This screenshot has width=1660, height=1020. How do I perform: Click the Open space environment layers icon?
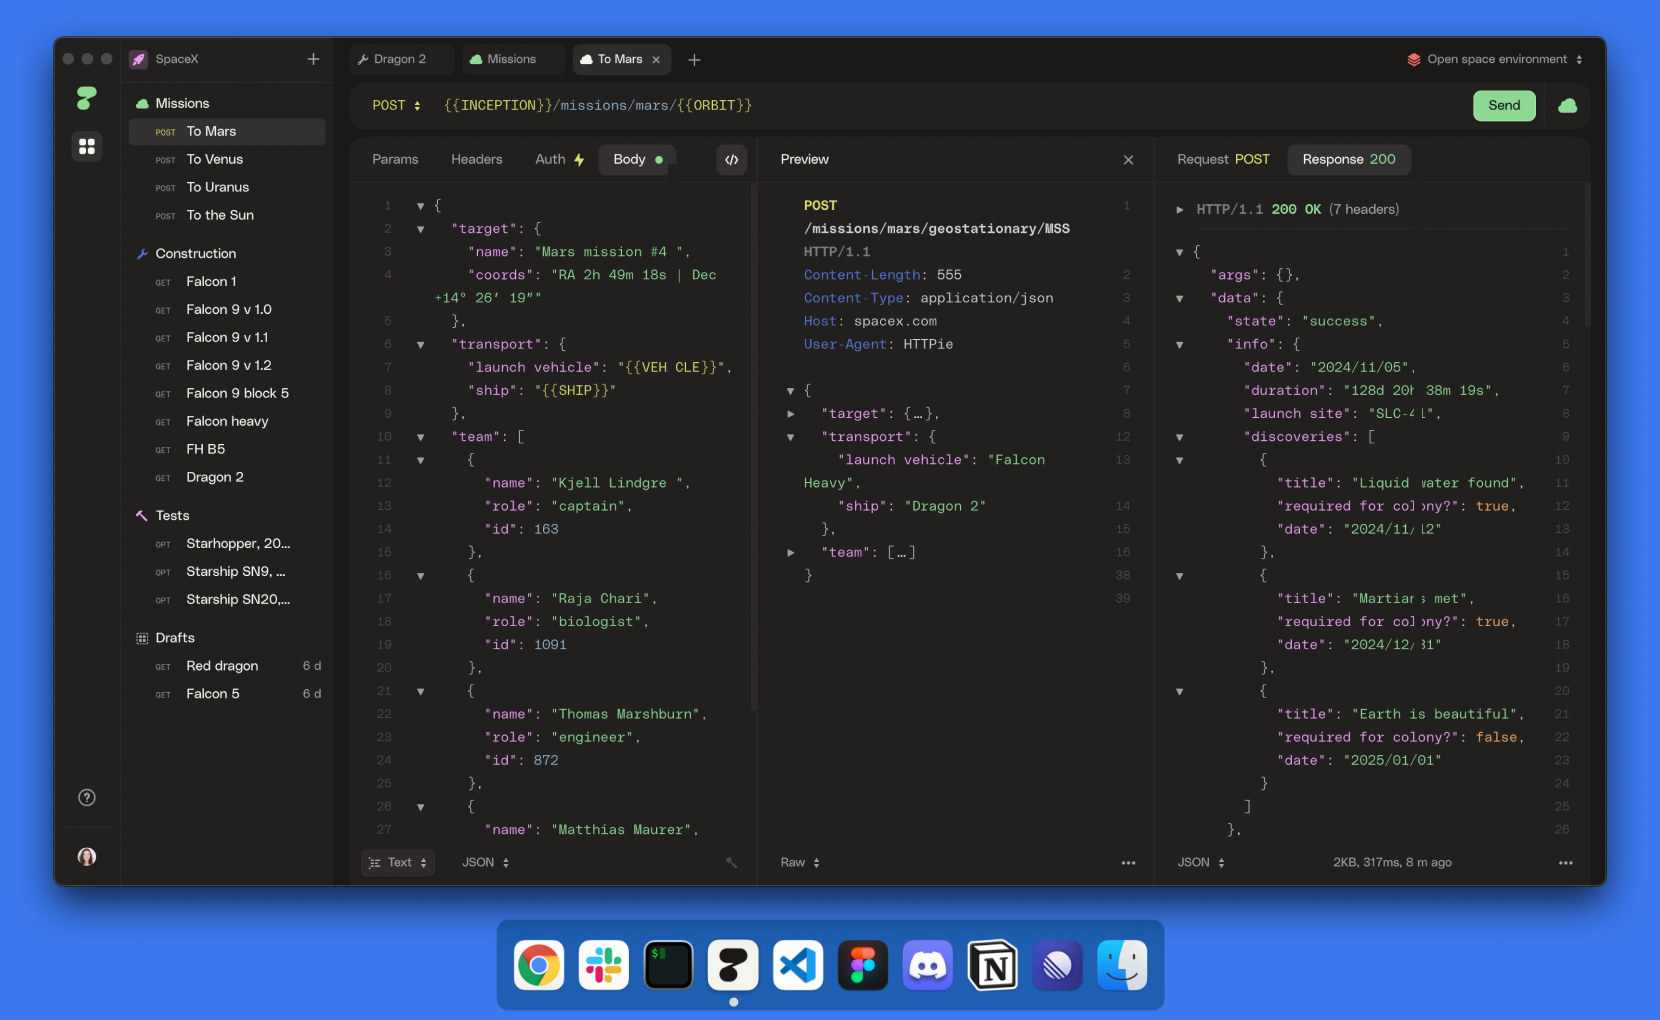click(1414, 60)
